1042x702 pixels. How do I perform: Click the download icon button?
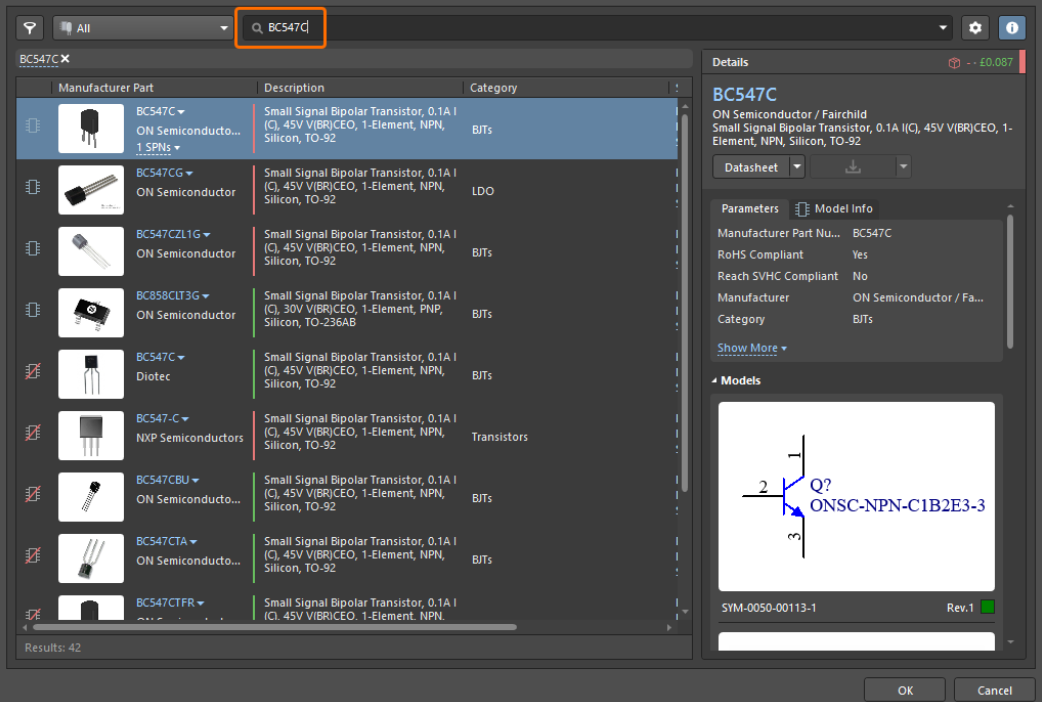[x=853, y=167]
